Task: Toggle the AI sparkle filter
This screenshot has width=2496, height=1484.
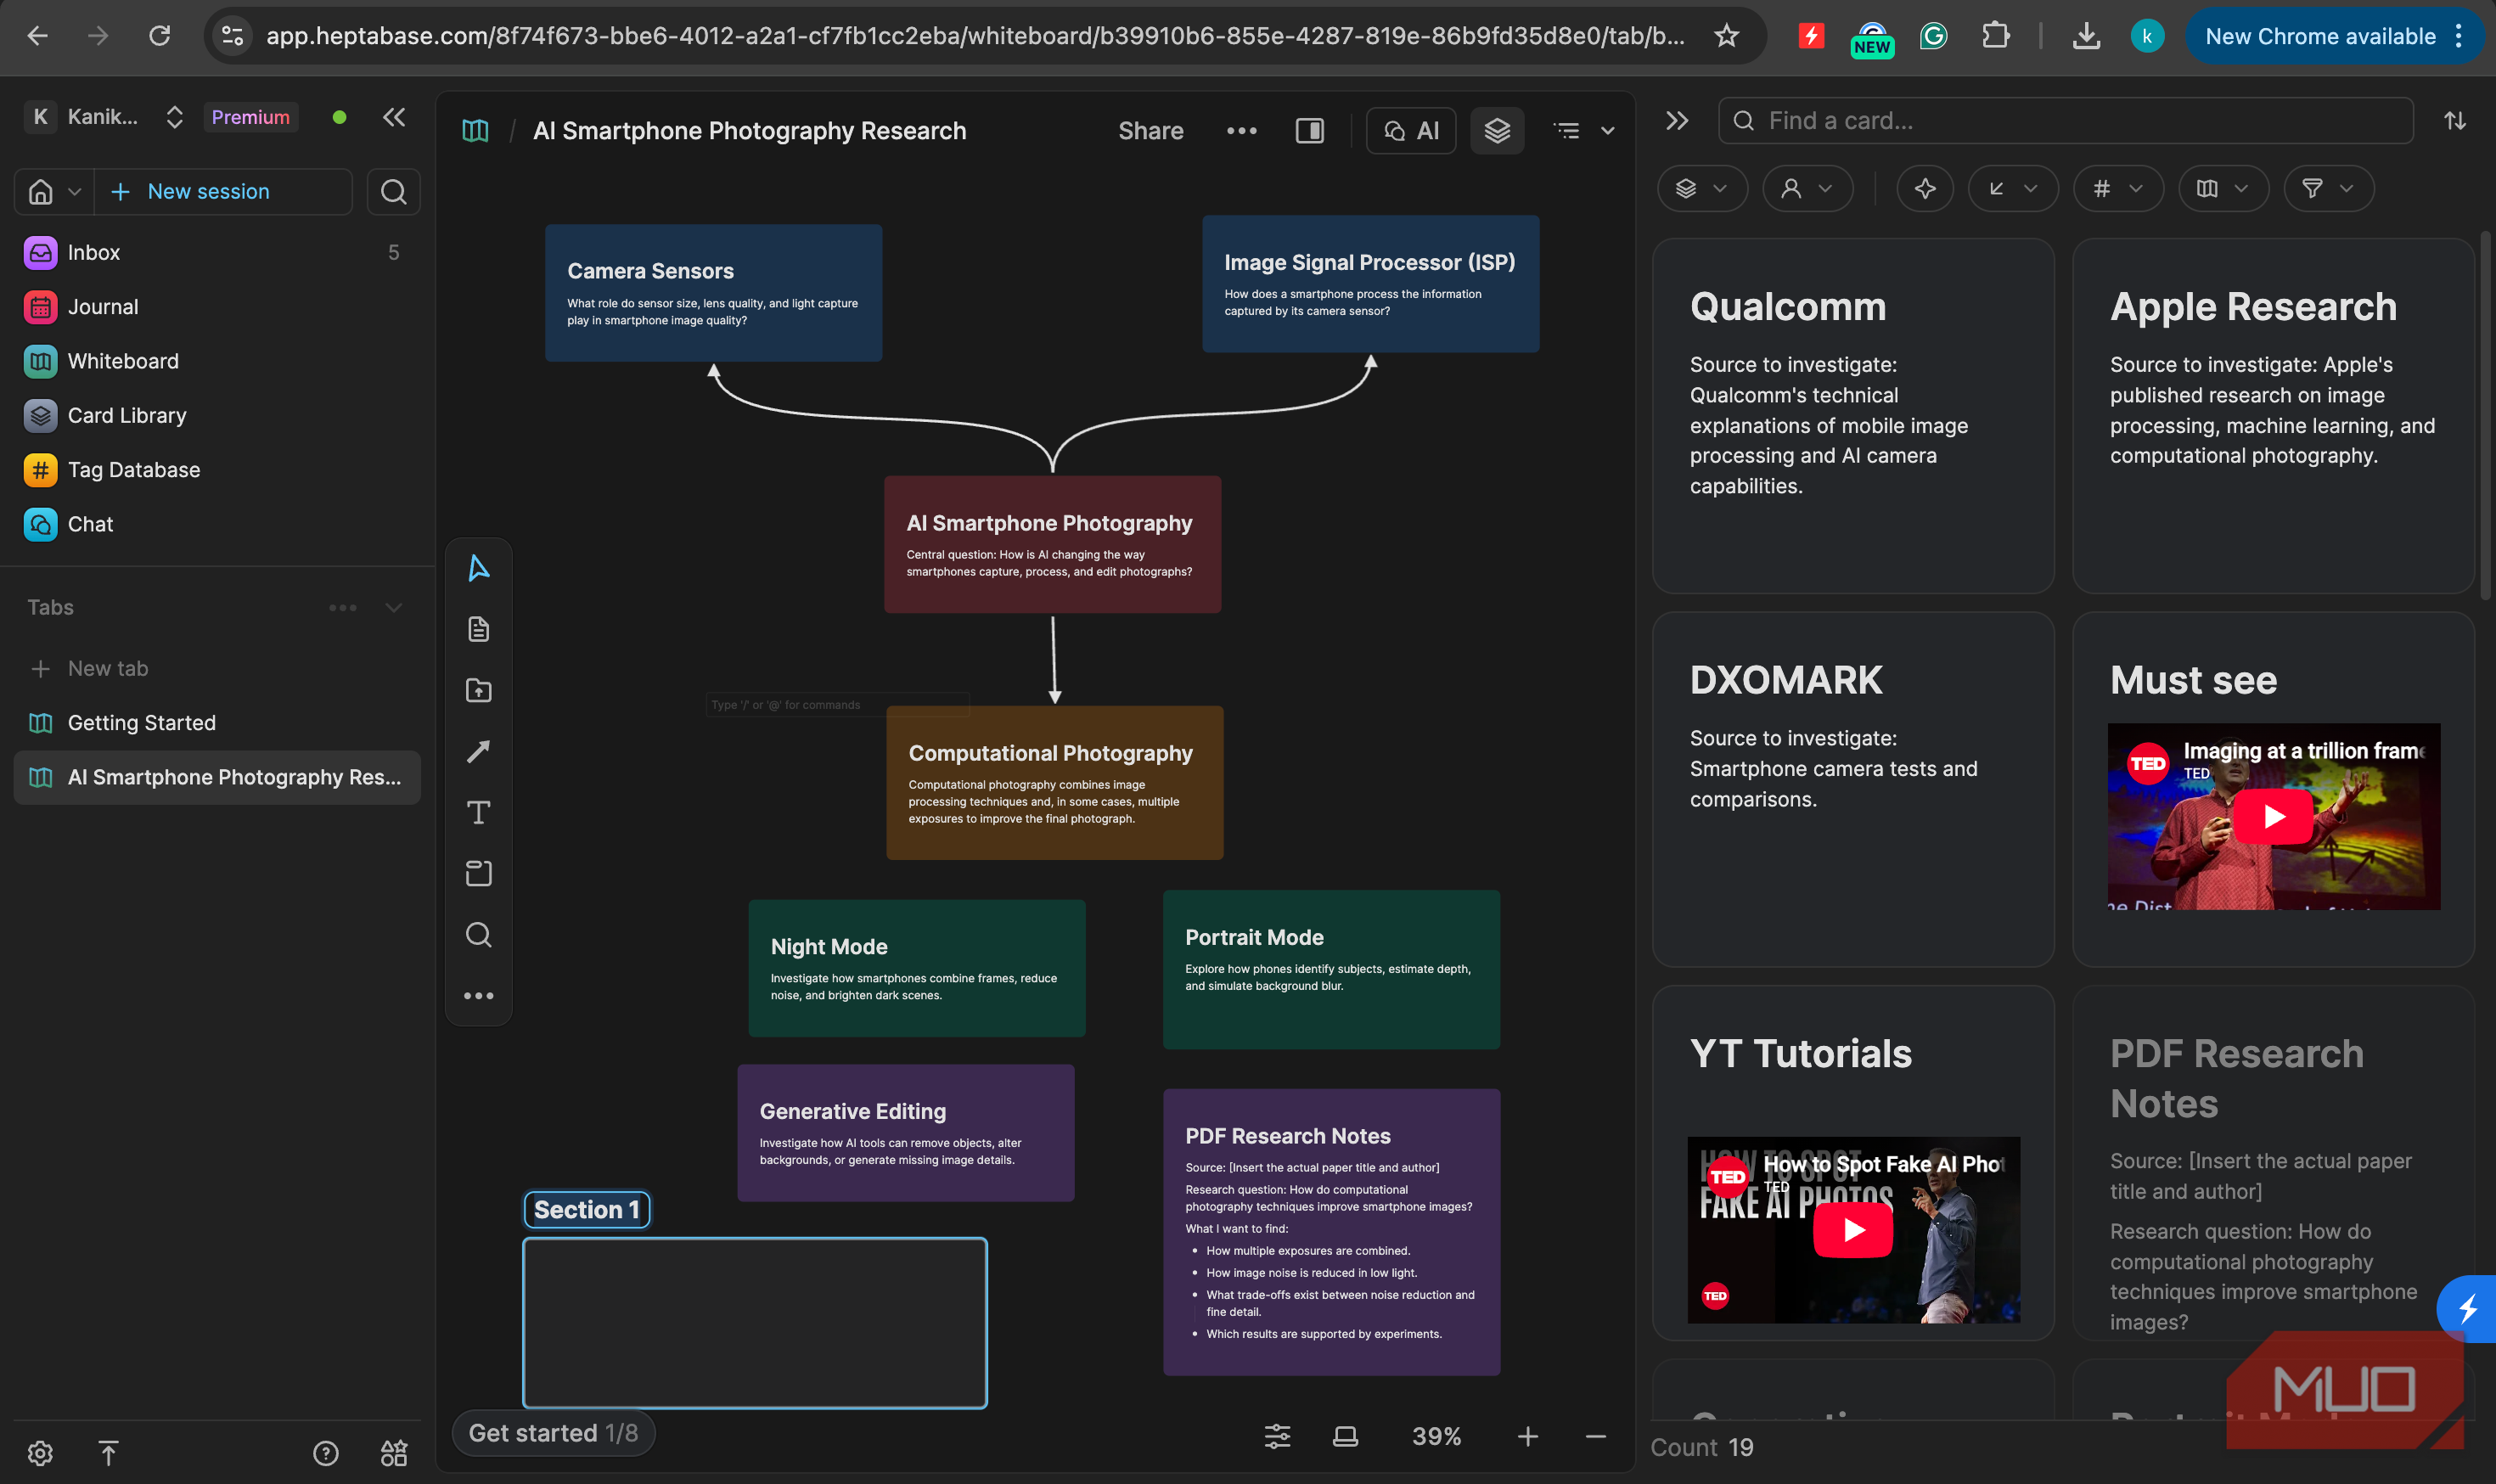Action: 1924,188
